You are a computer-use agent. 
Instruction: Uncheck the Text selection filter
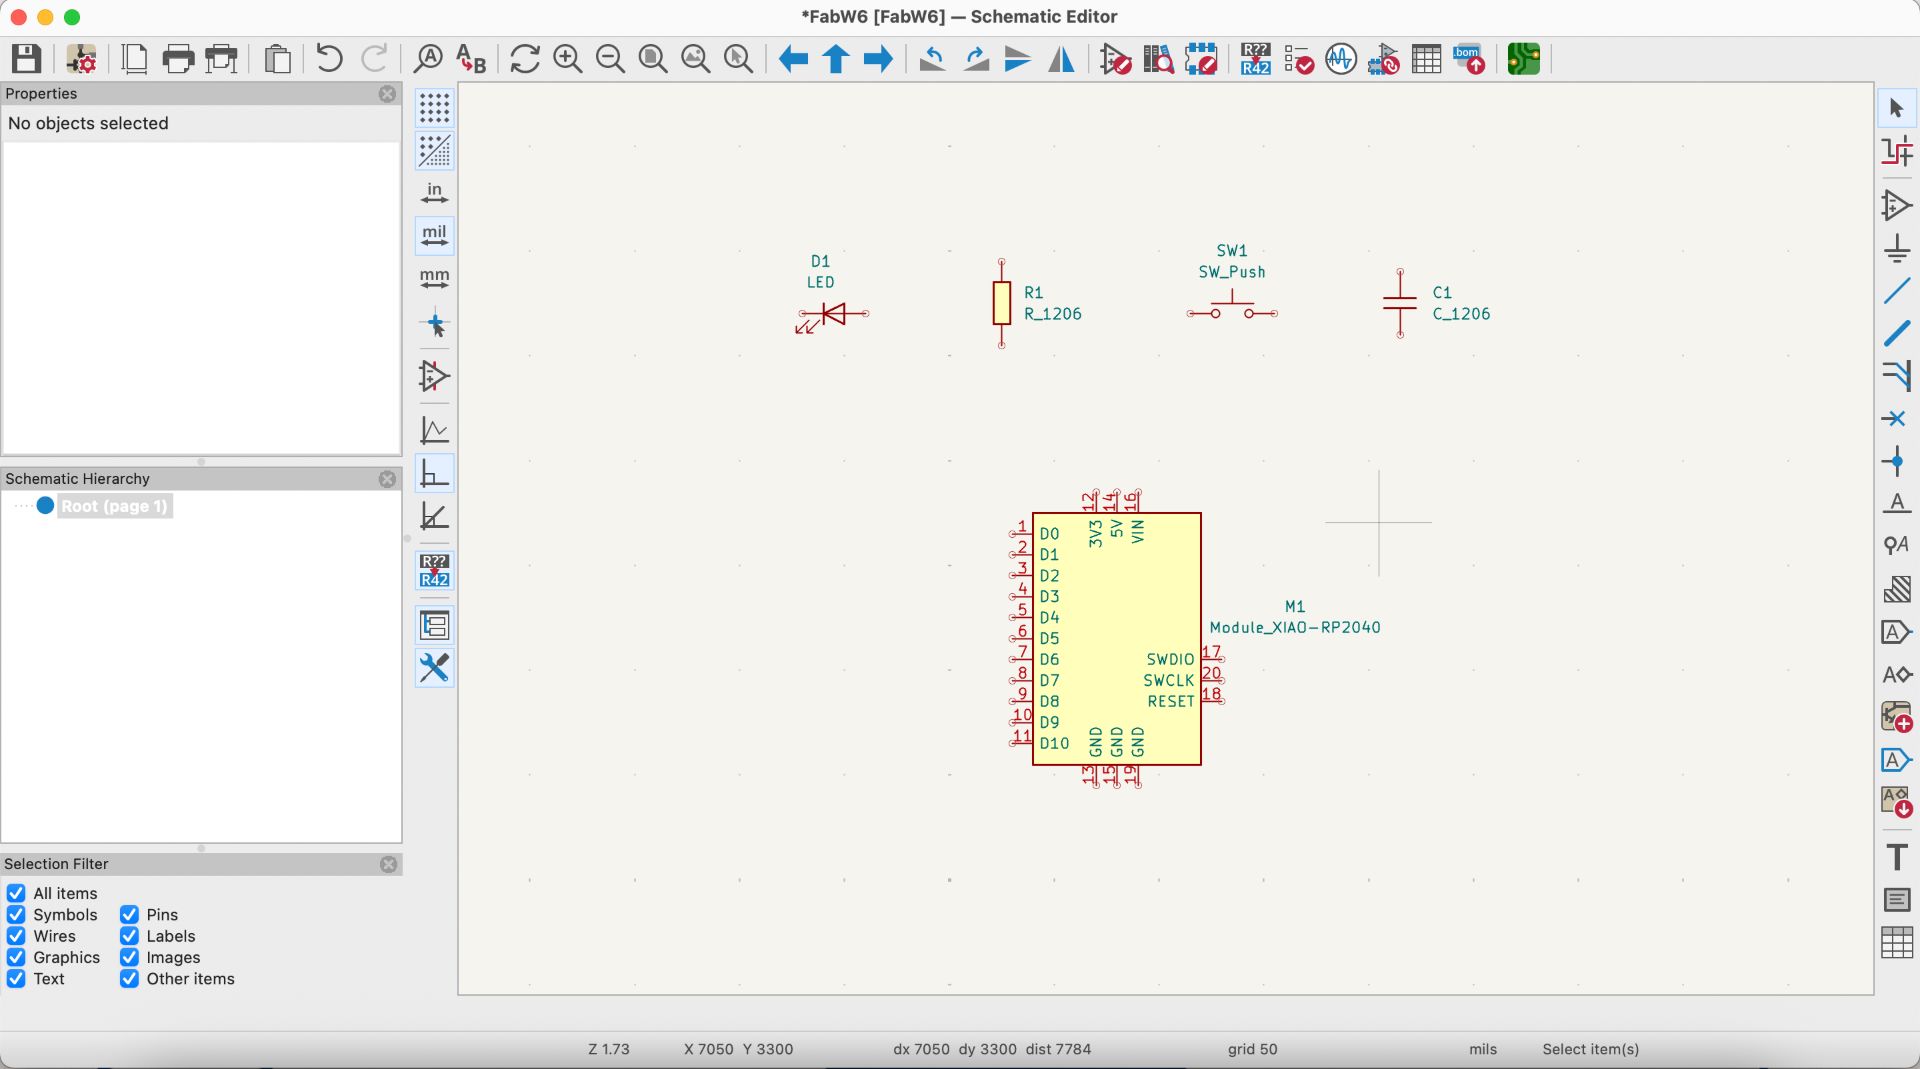pos(16,979)
